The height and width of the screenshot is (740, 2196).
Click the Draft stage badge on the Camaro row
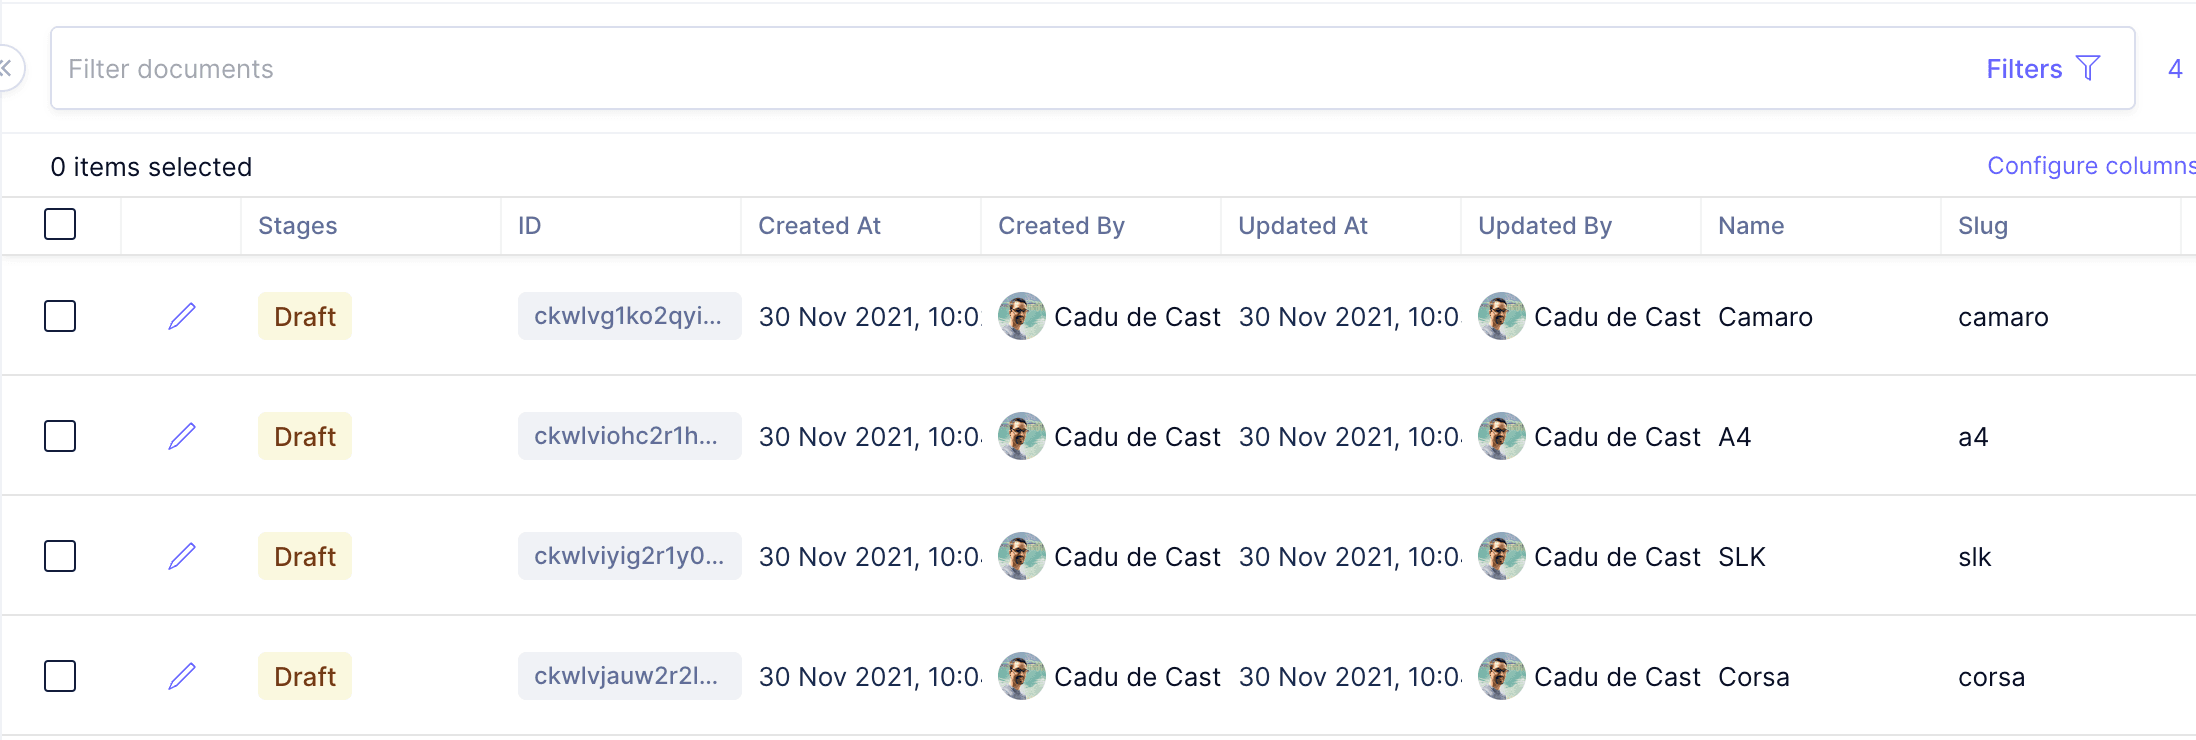pyautogui.click(x=304, y=316)
